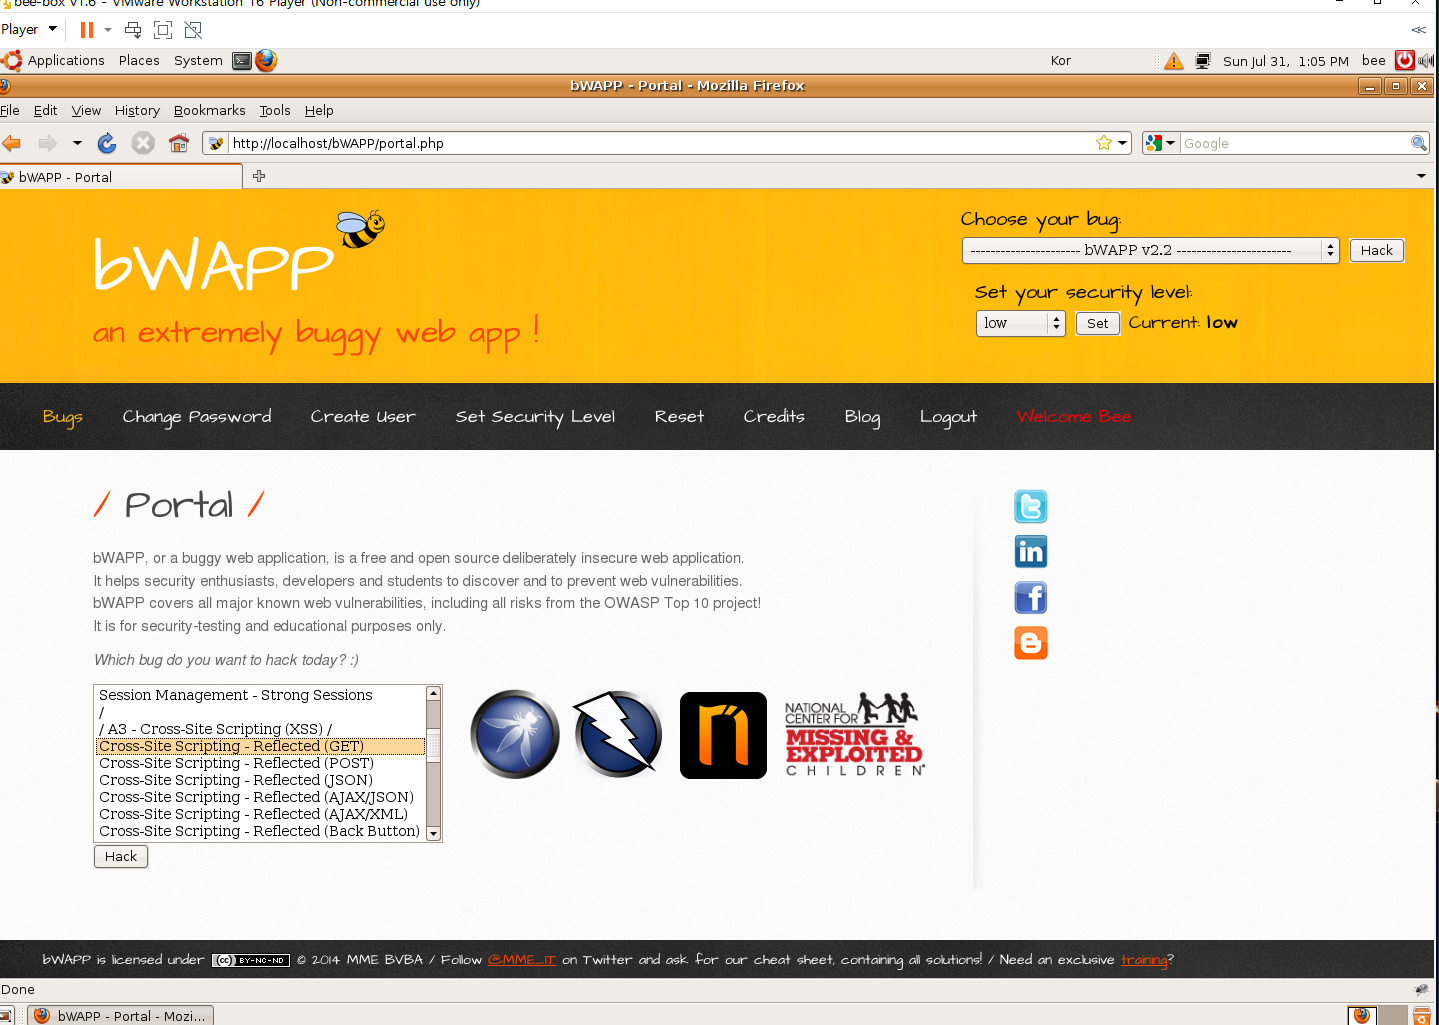The image size is (1439, 1025).
Task: Open the Blog nav link
Action: pyautogui.click(x=862, y=417)
